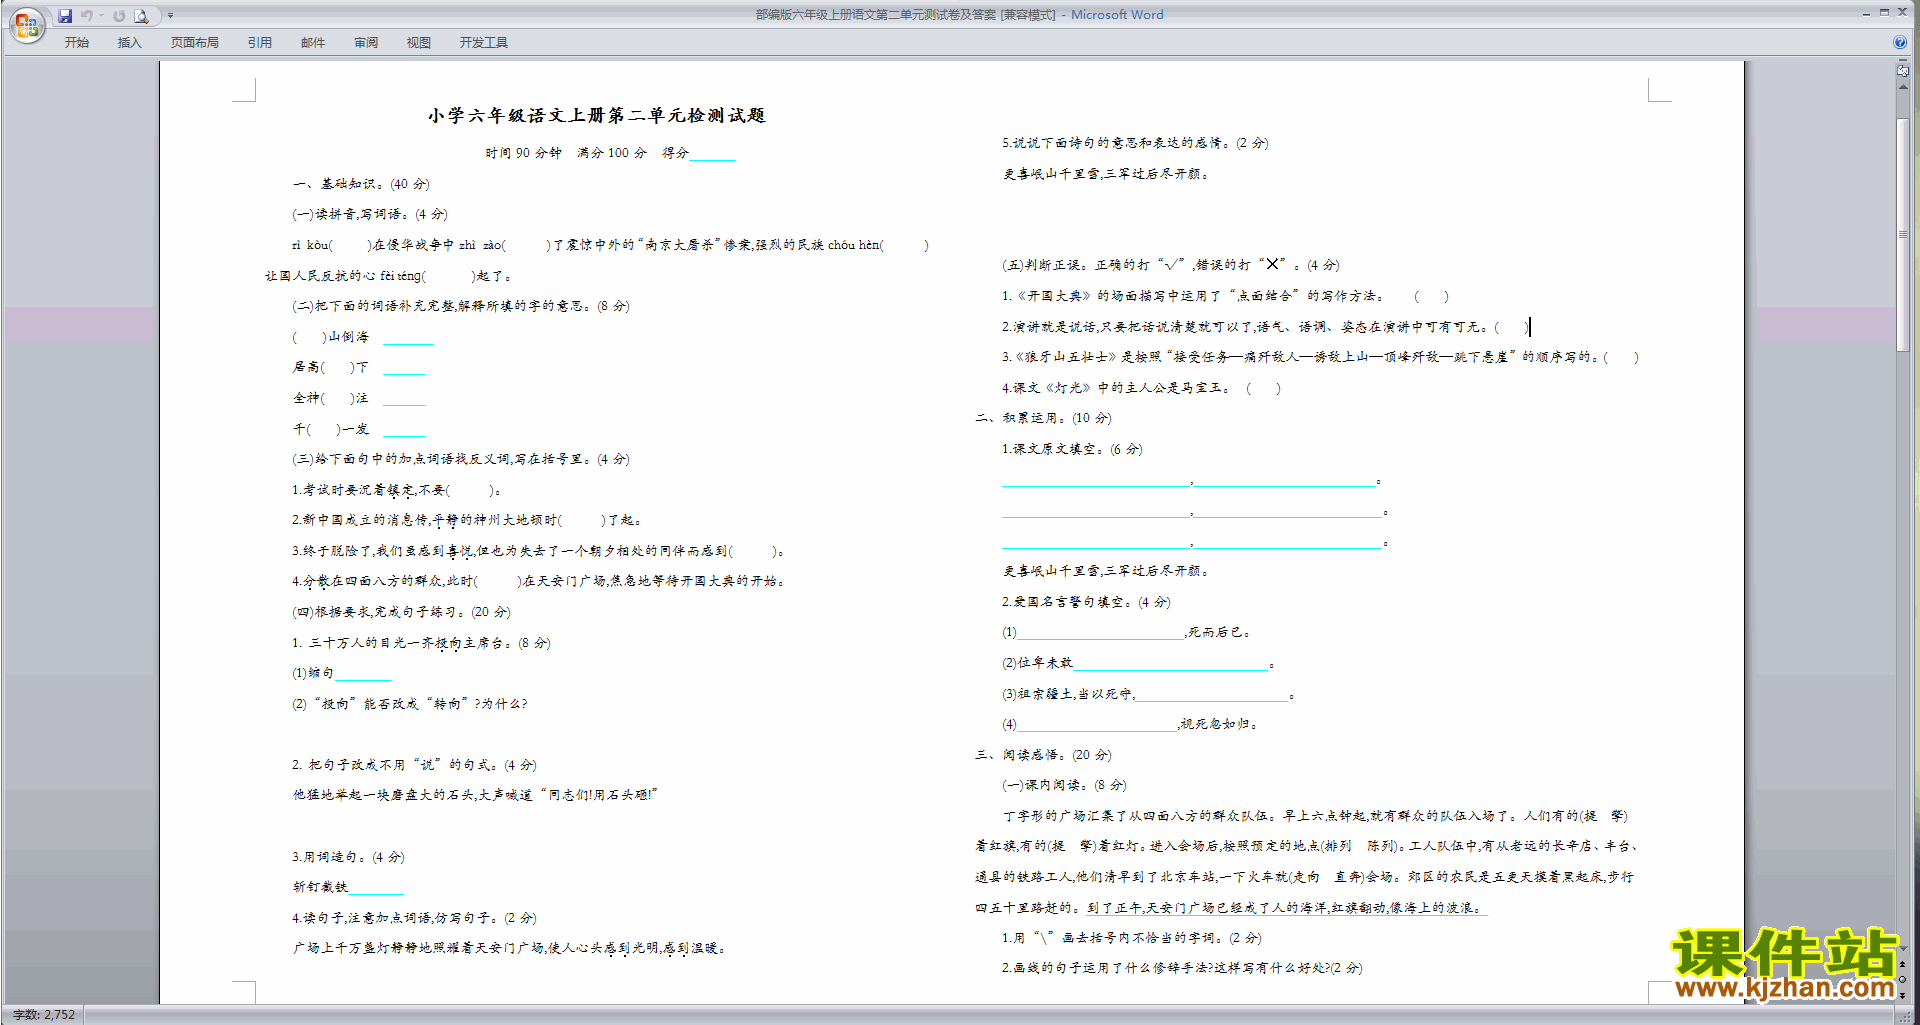This screenshot has width=1920, height=1025.
Task: Click the blank line after 居高( )下
Action: (404, 368)
